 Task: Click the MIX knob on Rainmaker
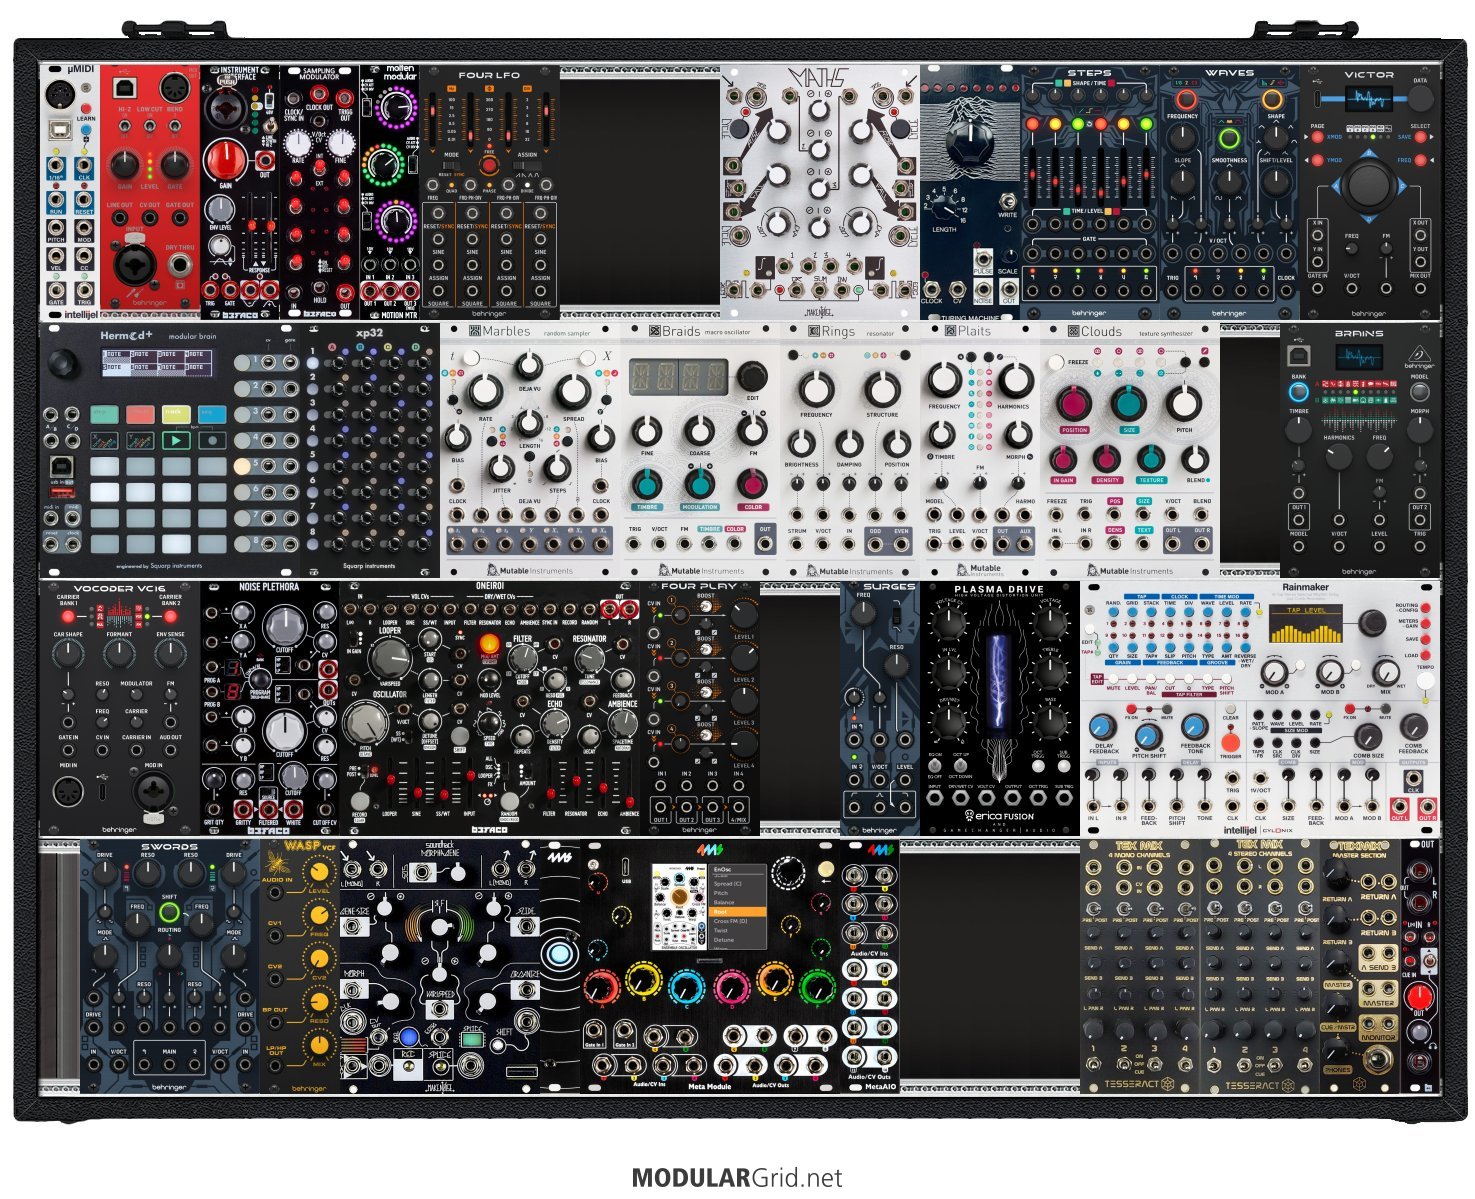[x=1385, y=673]
